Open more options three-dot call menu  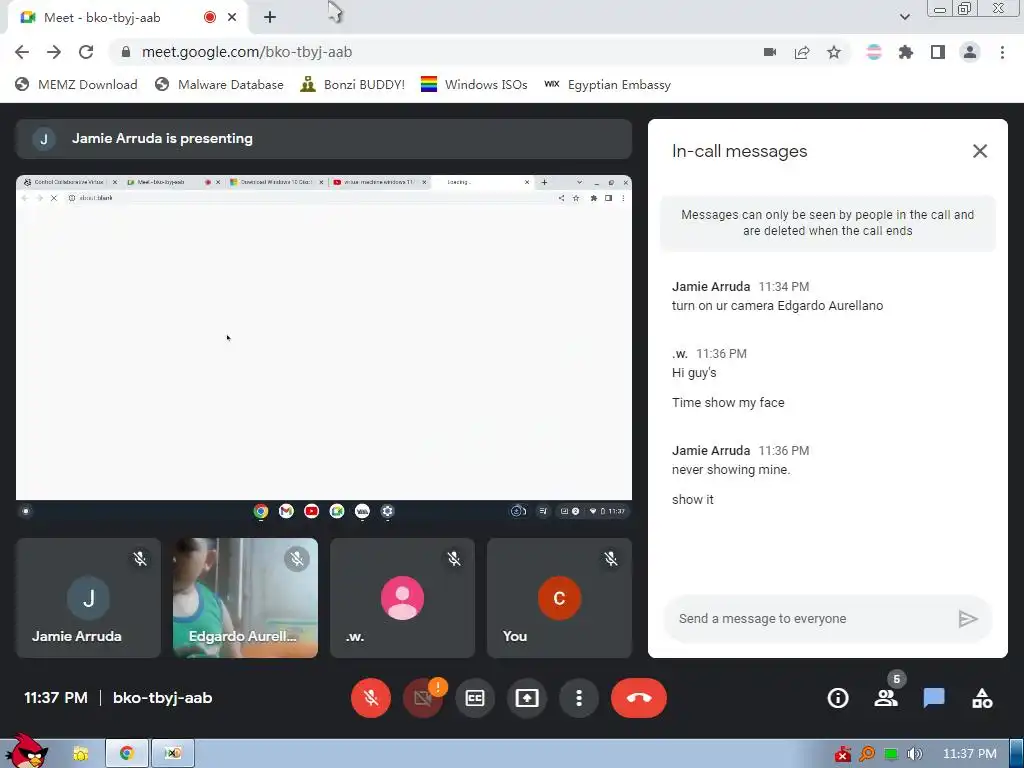579,698
